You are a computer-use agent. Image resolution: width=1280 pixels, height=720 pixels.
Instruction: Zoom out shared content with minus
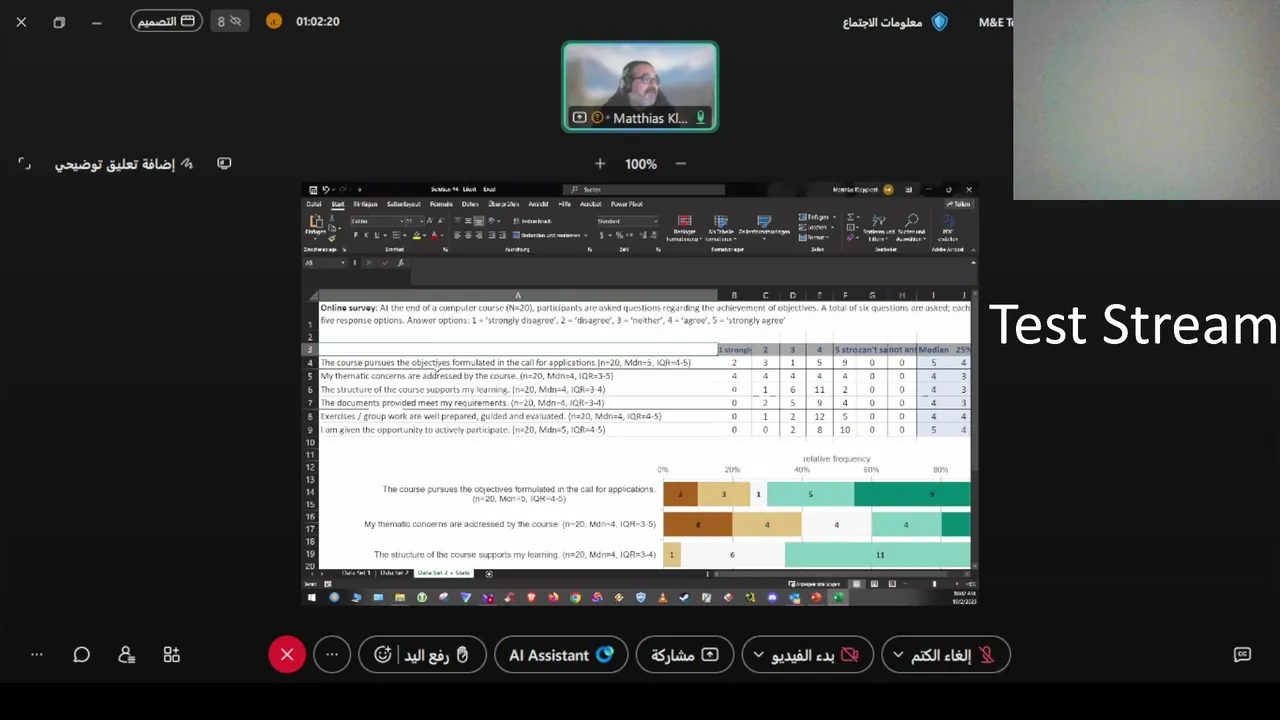click(681, 163)
